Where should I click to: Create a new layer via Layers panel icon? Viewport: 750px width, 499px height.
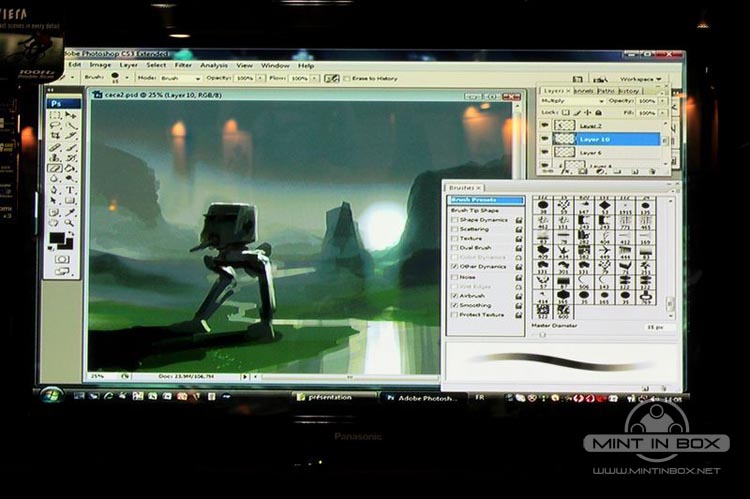(635, 171)
